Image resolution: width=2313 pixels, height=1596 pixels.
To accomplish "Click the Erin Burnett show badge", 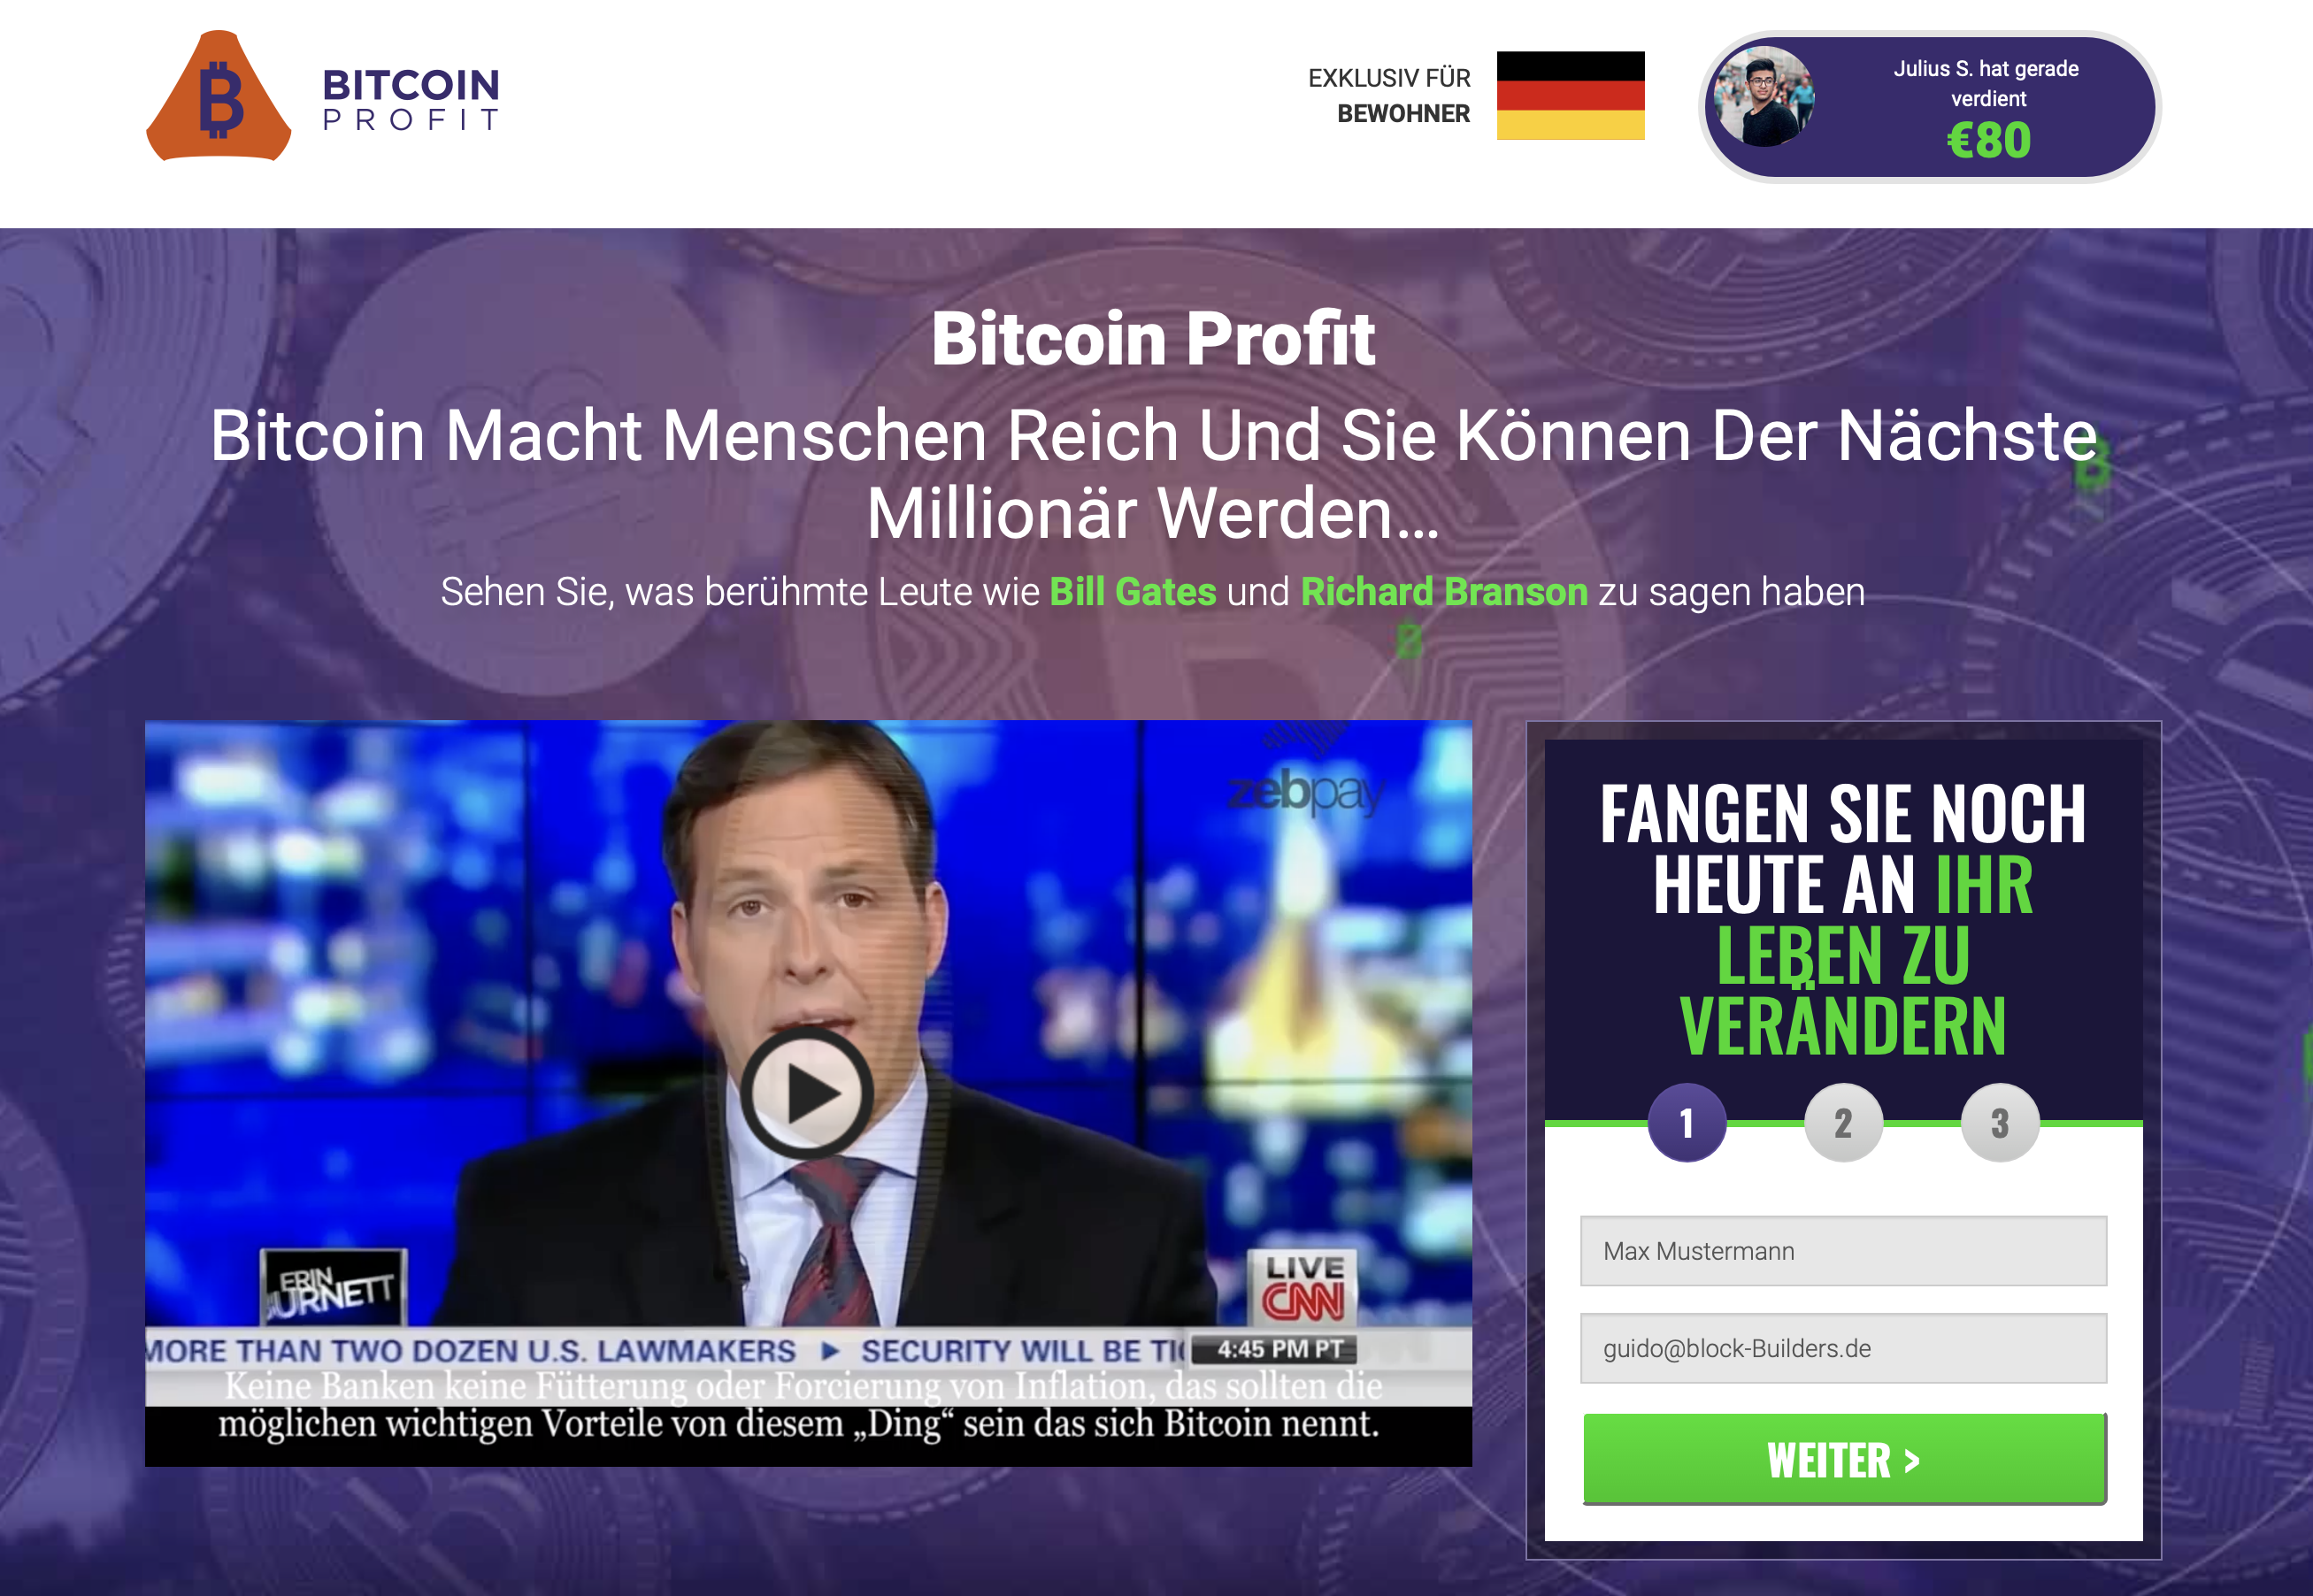I will click(x=335, y=1288).
